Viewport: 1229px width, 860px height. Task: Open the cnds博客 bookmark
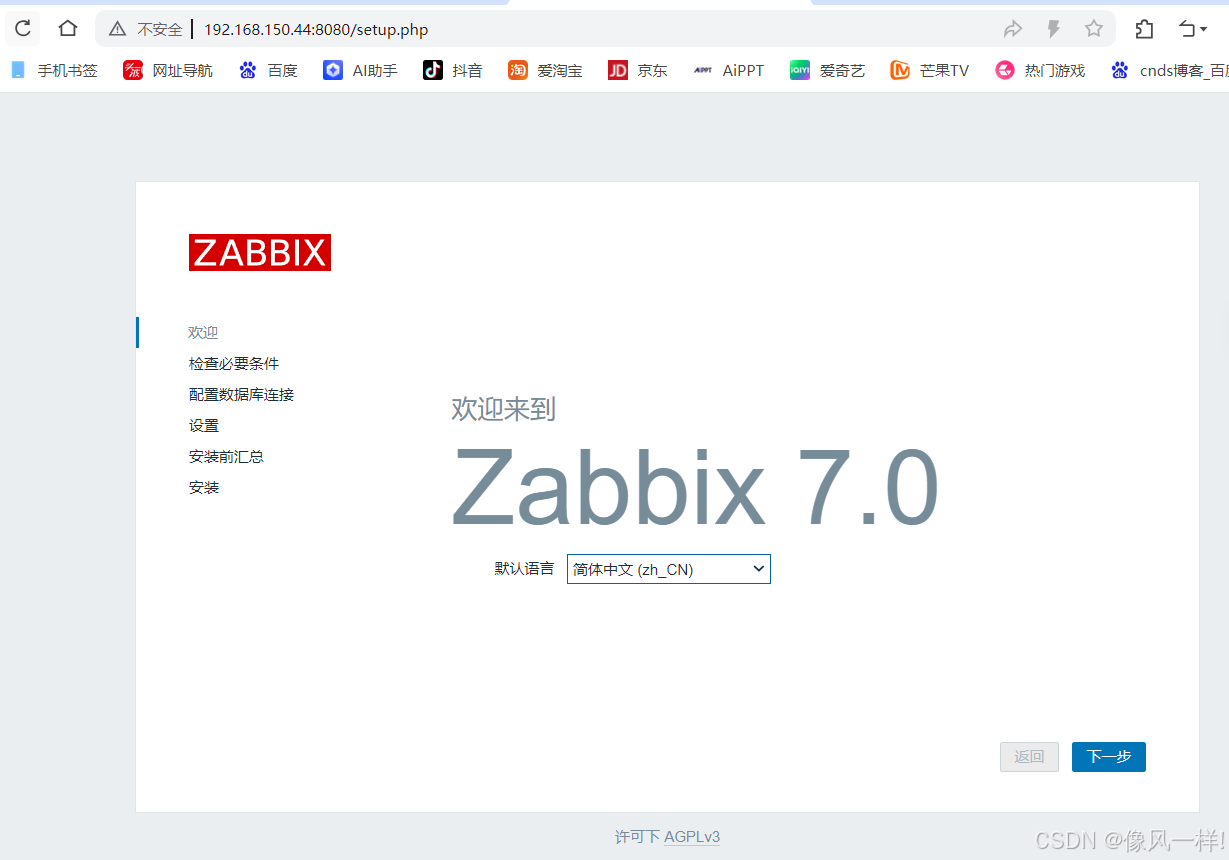pyautogui.click(x=1169, y=70)
